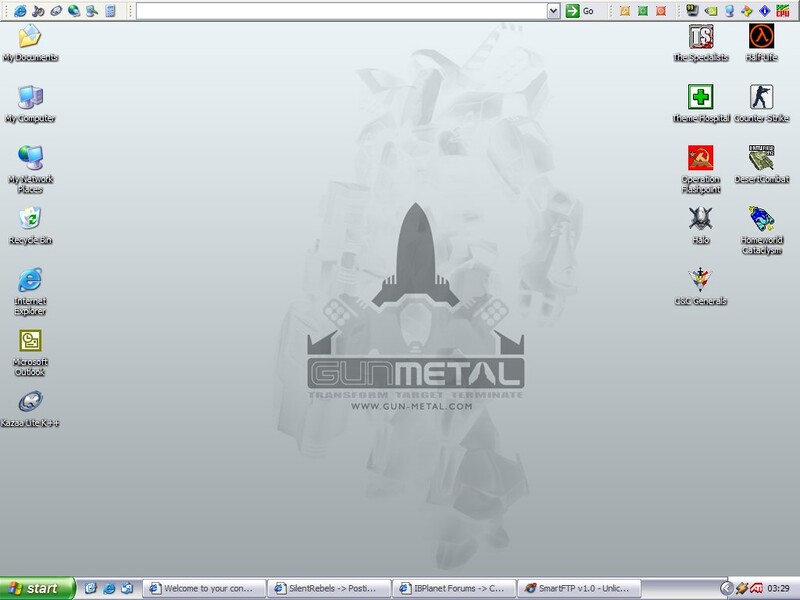Click the Go button beside address bar

[x=580, y=11]
